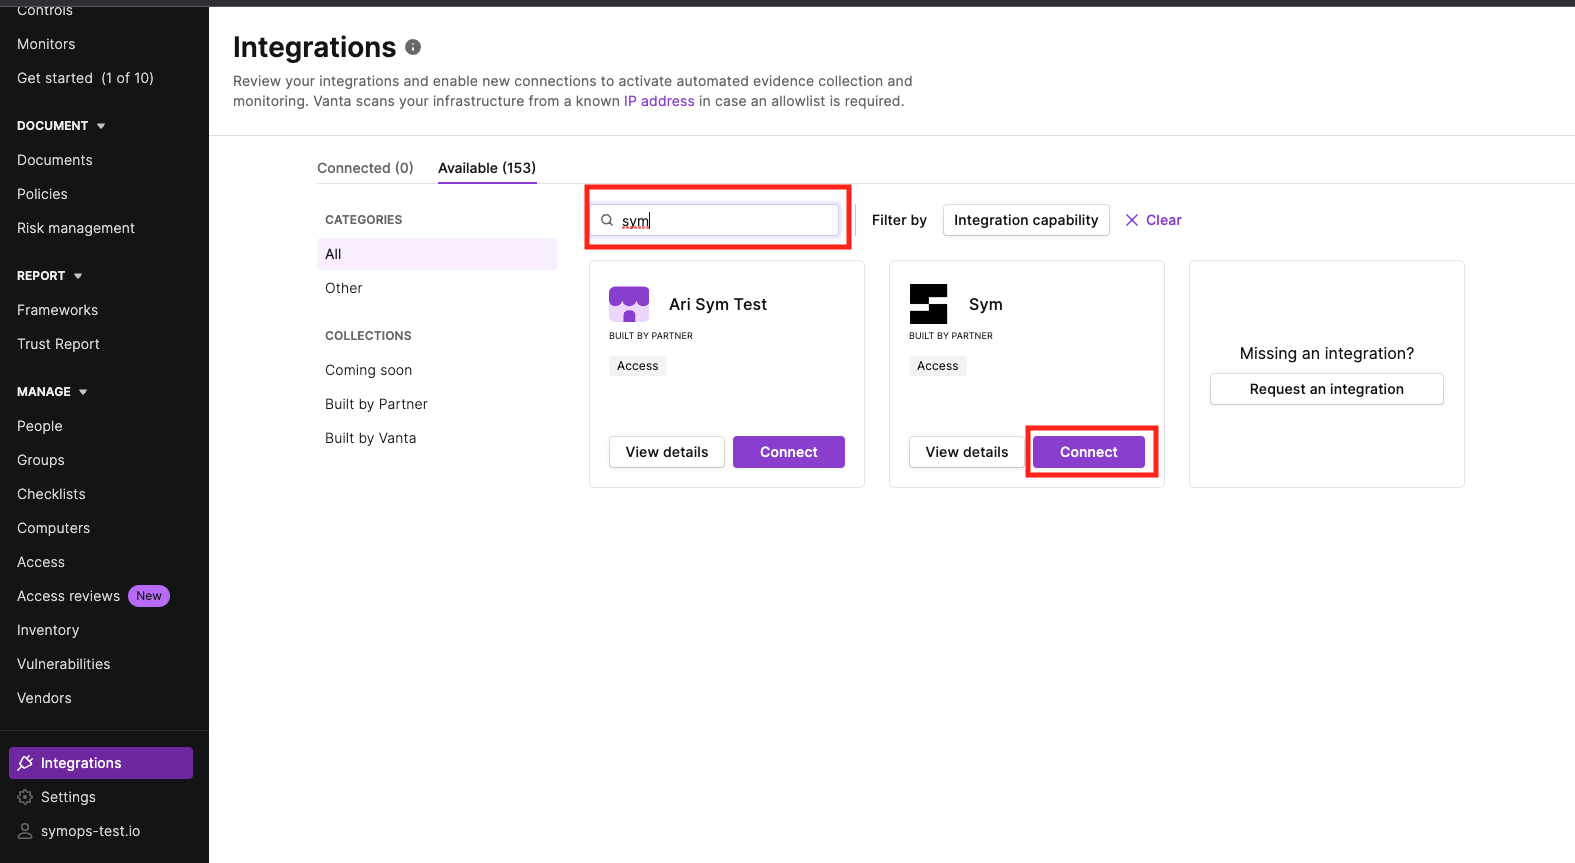The height and width of the screenshot is (863, 1575).
Task: Open Inventory page
Action: pos(48,630)
